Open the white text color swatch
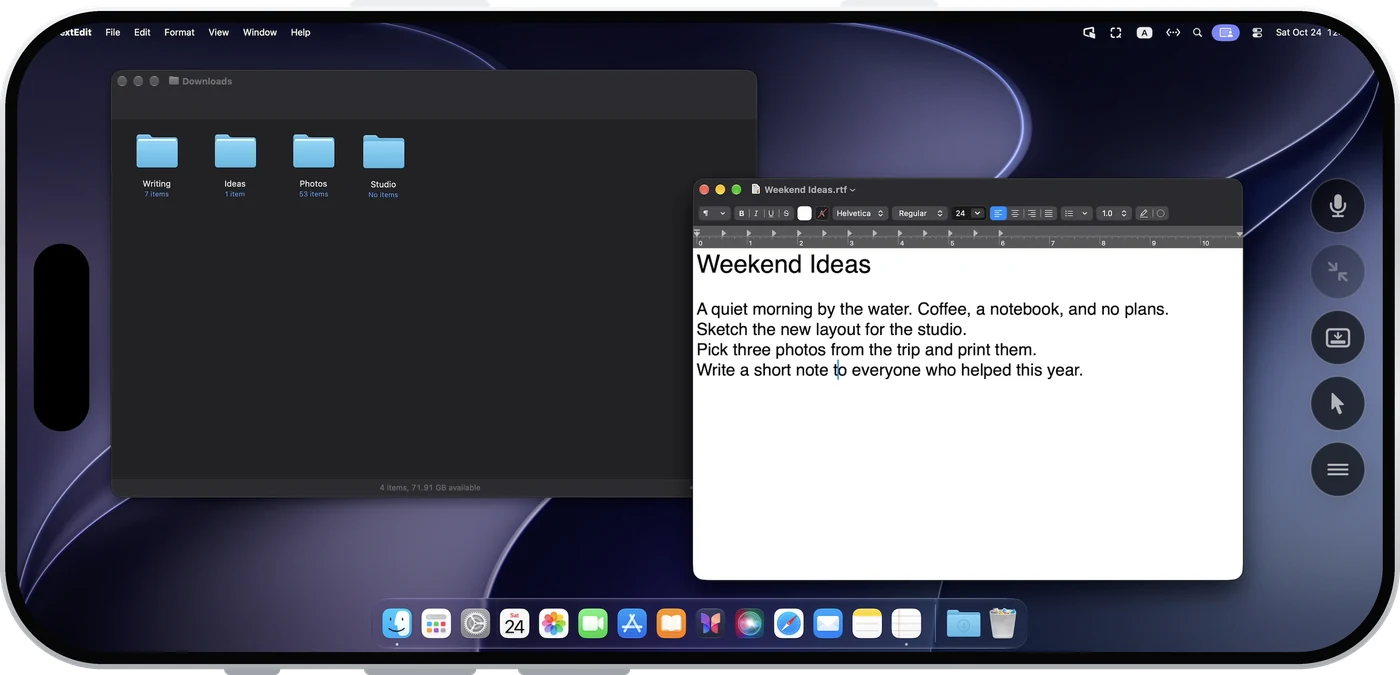This screenshot has width=1400, height=675. (x=804, y=213)
